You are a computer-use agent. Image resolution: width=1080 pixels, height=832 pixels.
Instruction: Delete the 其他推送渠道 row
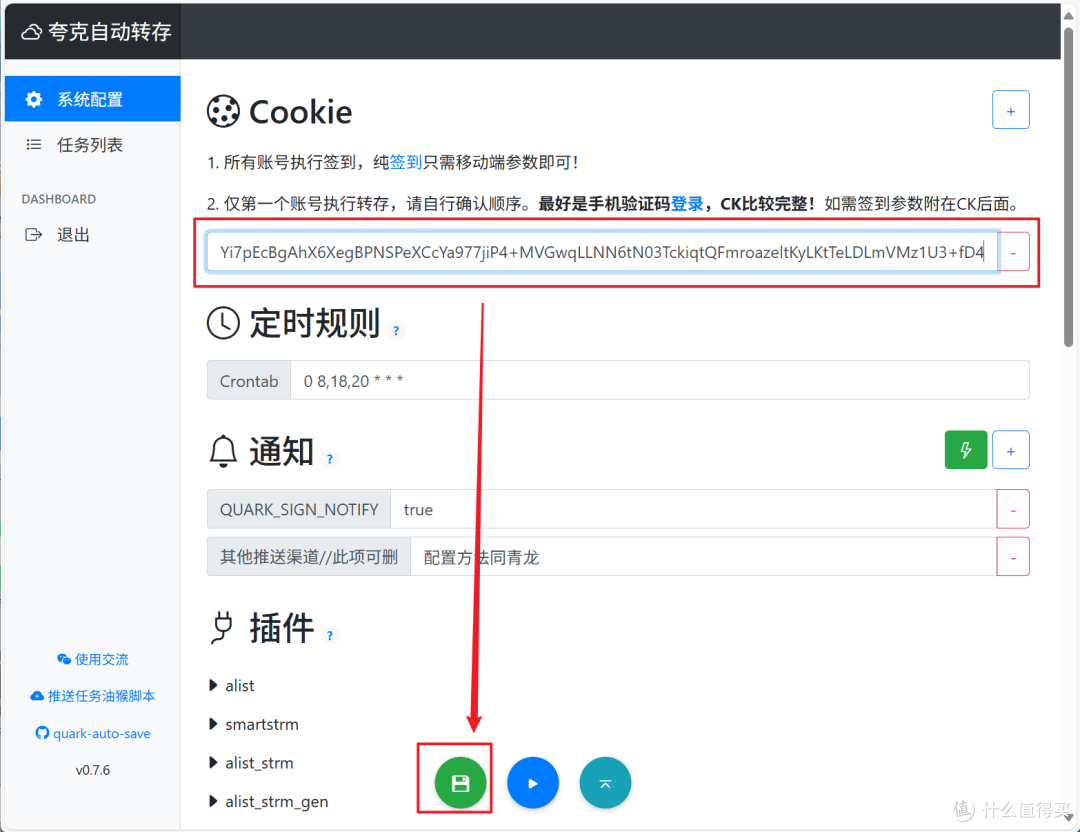(x=1012, y=557)
